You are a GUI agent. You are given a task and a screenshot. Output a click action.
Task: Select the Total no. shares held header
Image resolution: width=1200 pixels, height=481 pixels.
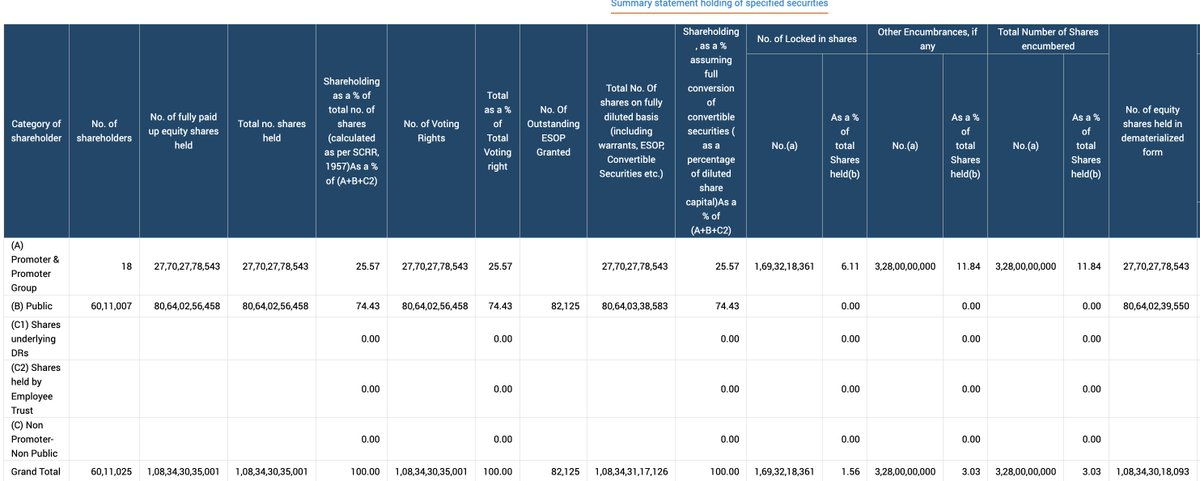click(x=272, y=131)
